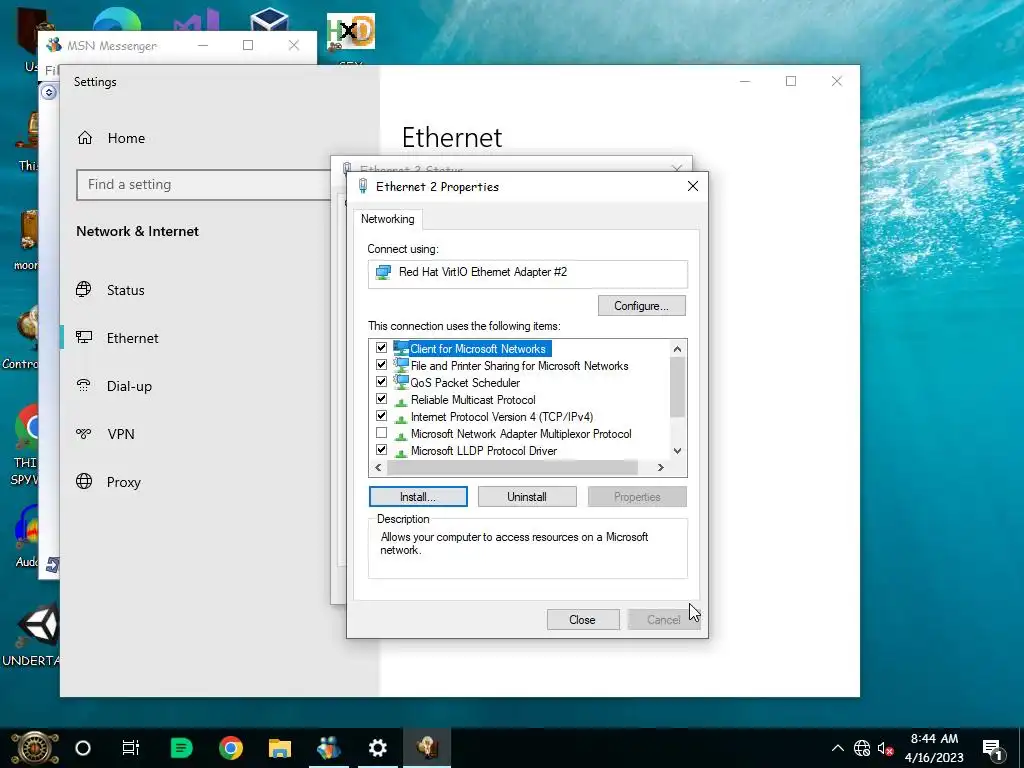This screenshot has width=1024, height=768.
Task: Click the MSN Messenger title bar icon
Action: point(54,45)
